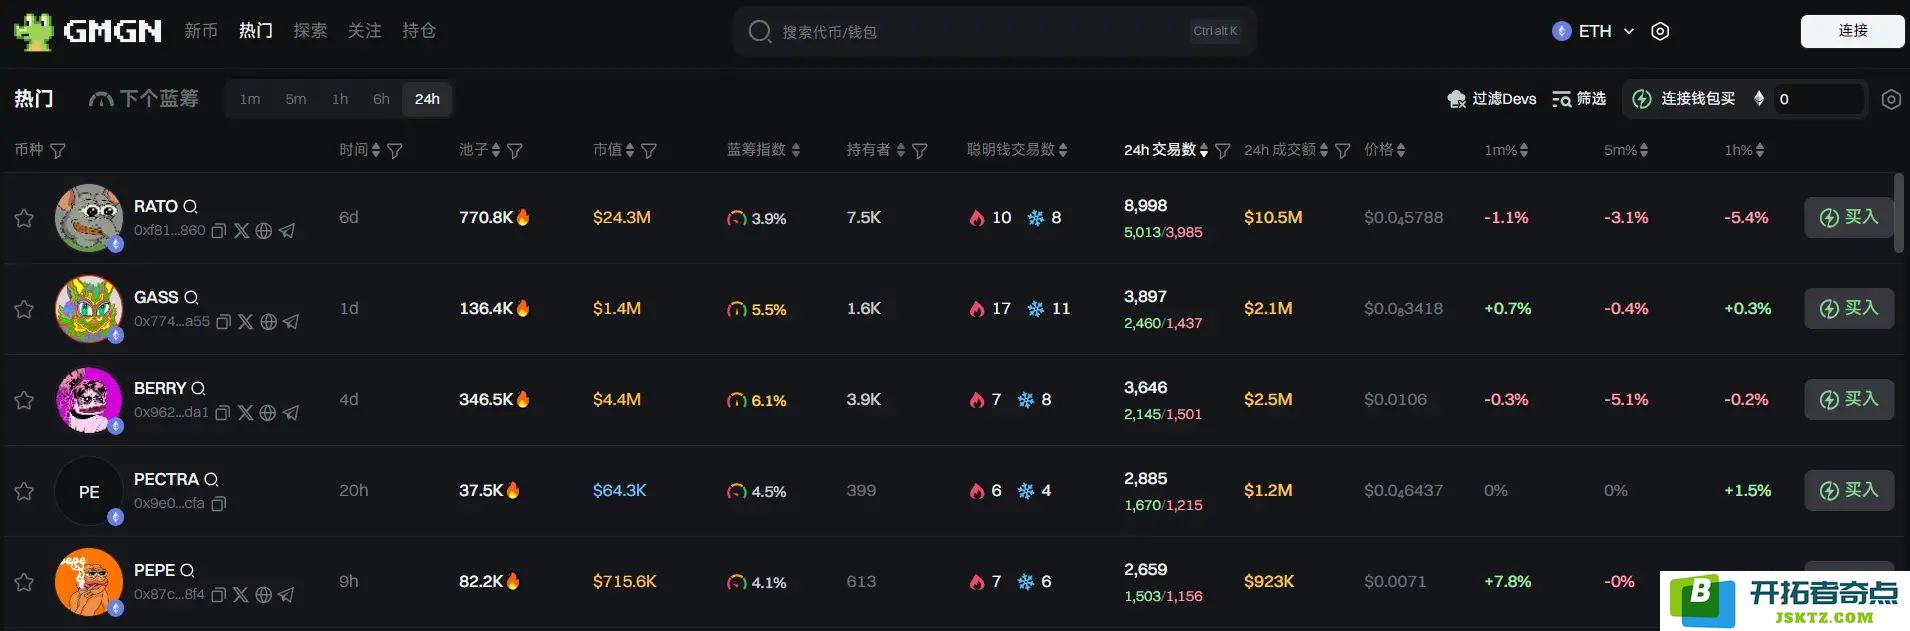Open the GASS Telegram link
Screen dimensions: 1910x631
tap(291, 322)
